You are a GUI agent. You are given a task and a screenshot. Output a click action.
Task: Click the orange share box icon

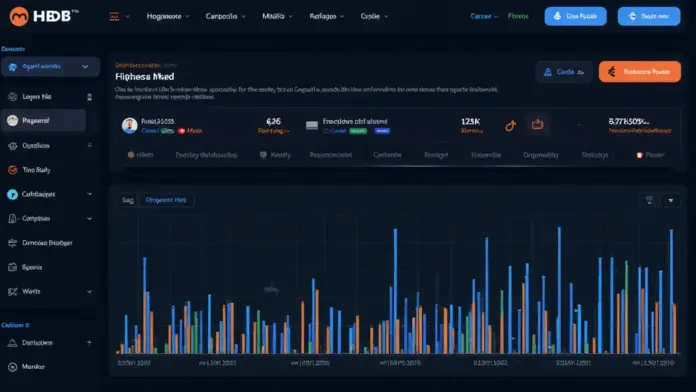click(538, 124)
